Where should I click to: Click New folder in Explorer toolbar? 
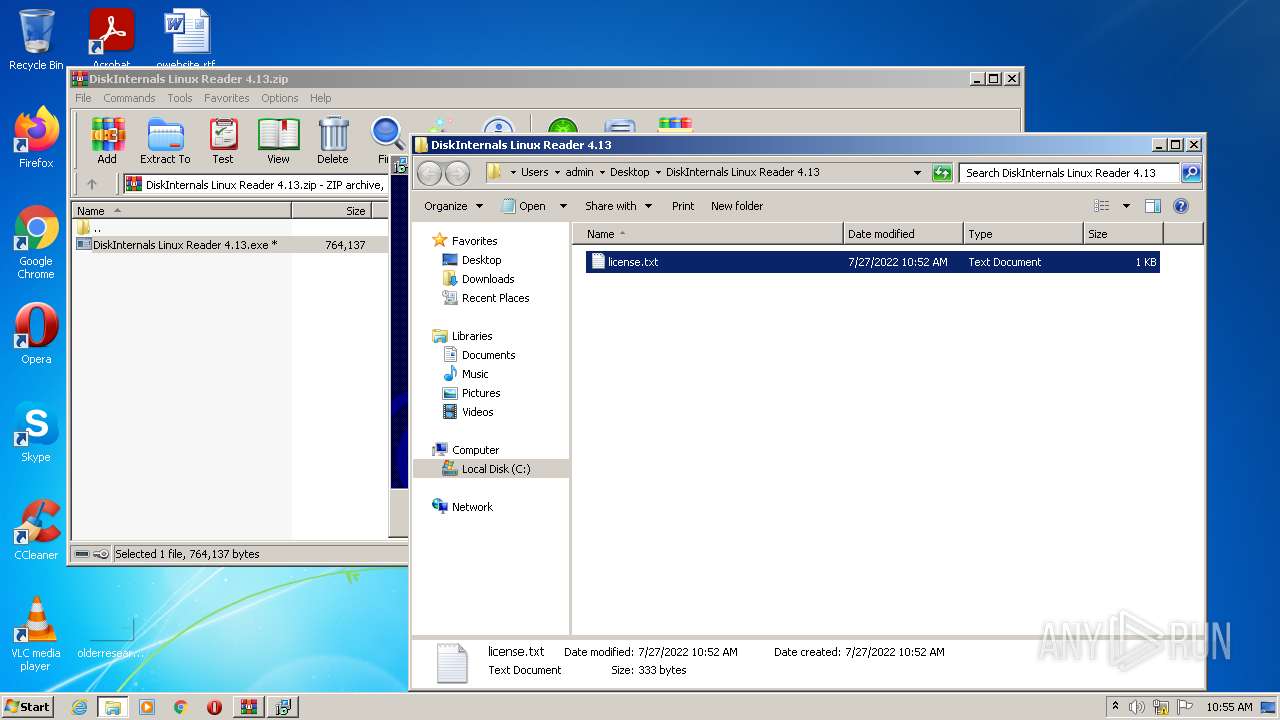pyautogui.click(x=737, y=206)
